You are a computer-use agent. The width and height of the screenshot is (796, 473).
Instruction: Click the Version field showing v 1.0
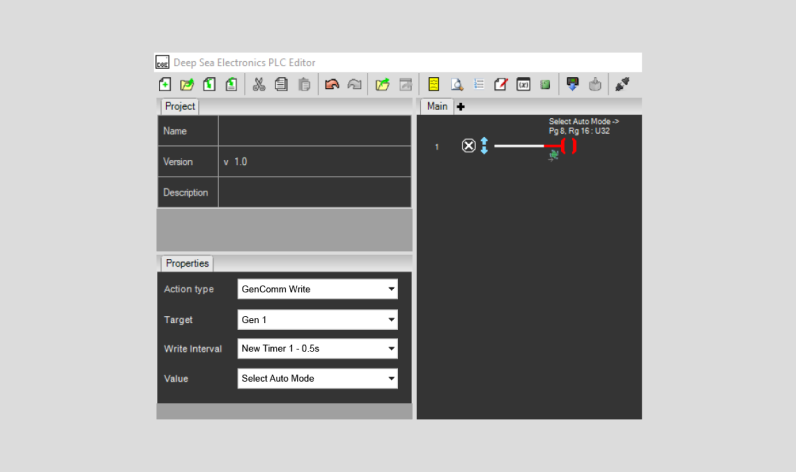click(x=315, y=162)
